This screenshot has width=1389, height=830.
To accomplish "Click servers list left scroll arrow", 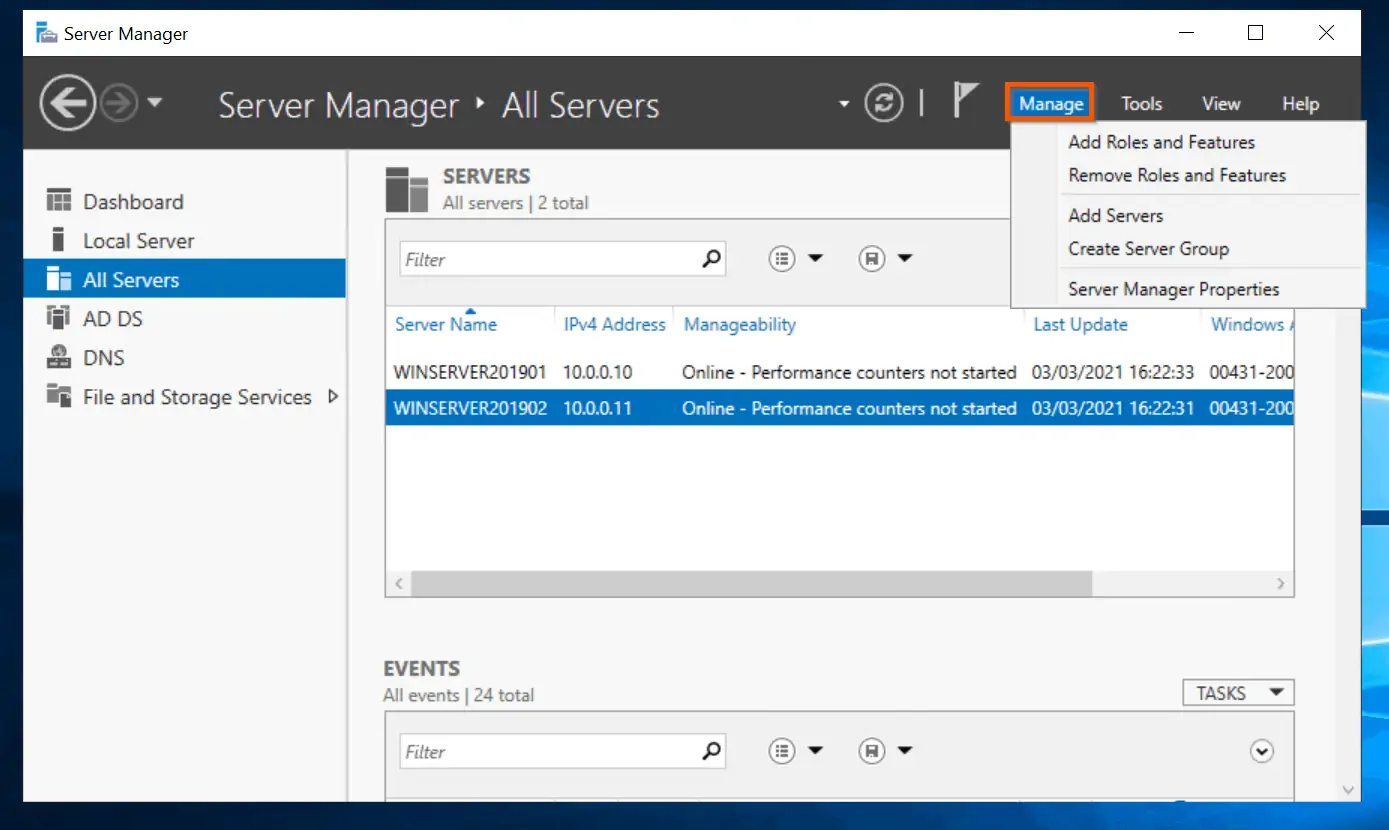I will [398, 583].
